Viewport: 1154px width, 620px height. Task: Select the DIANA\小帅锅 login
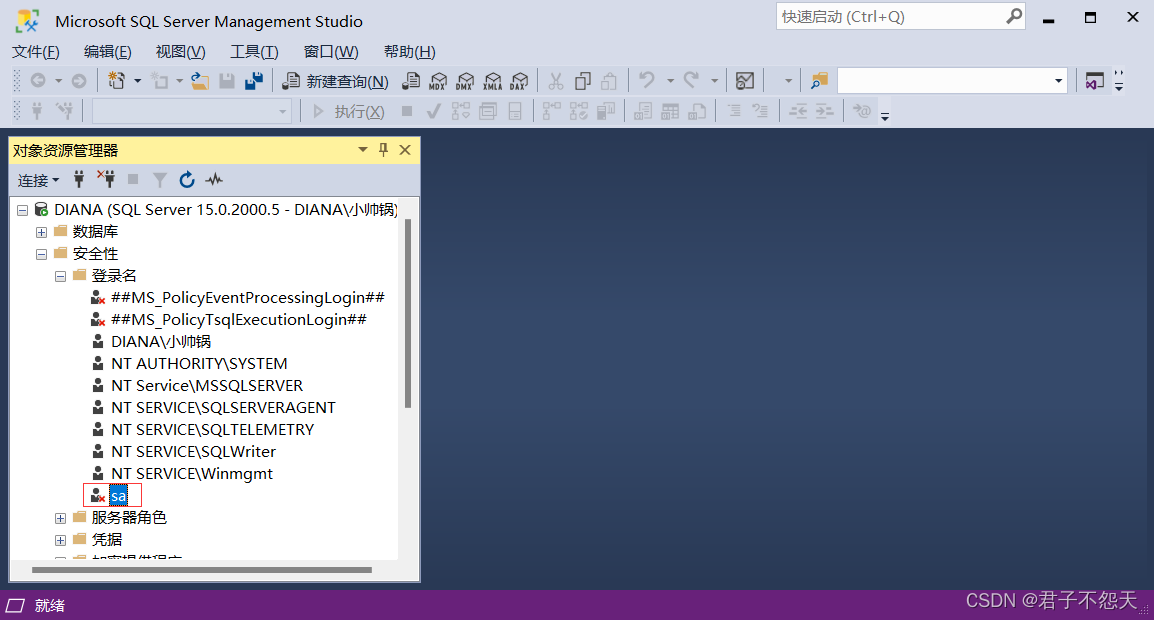coord(160,342)
